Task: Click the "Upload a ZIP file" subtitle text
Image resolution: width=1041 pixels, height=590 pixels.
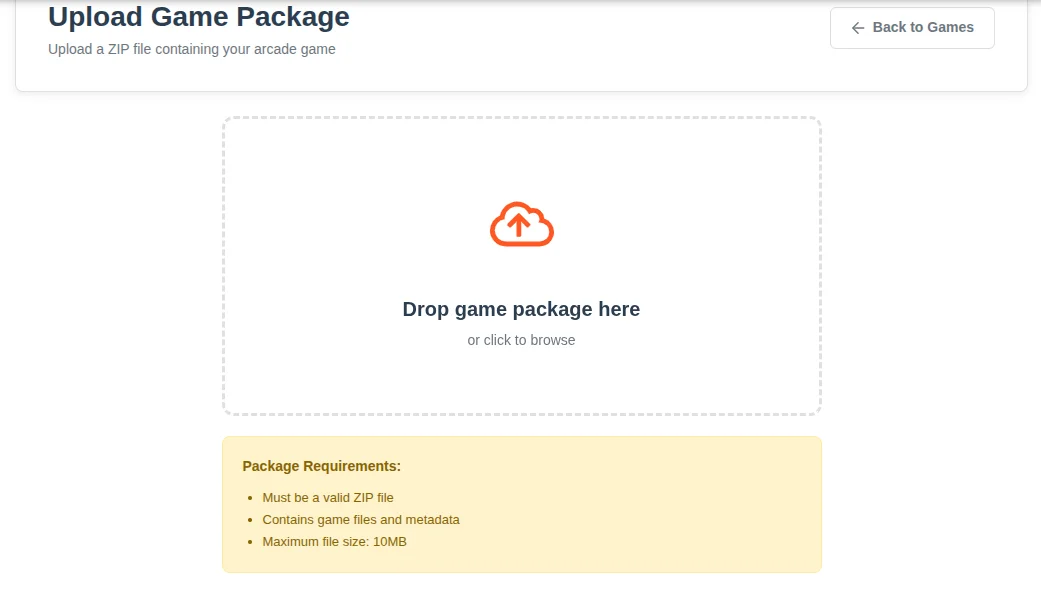Action: point(192,49)
